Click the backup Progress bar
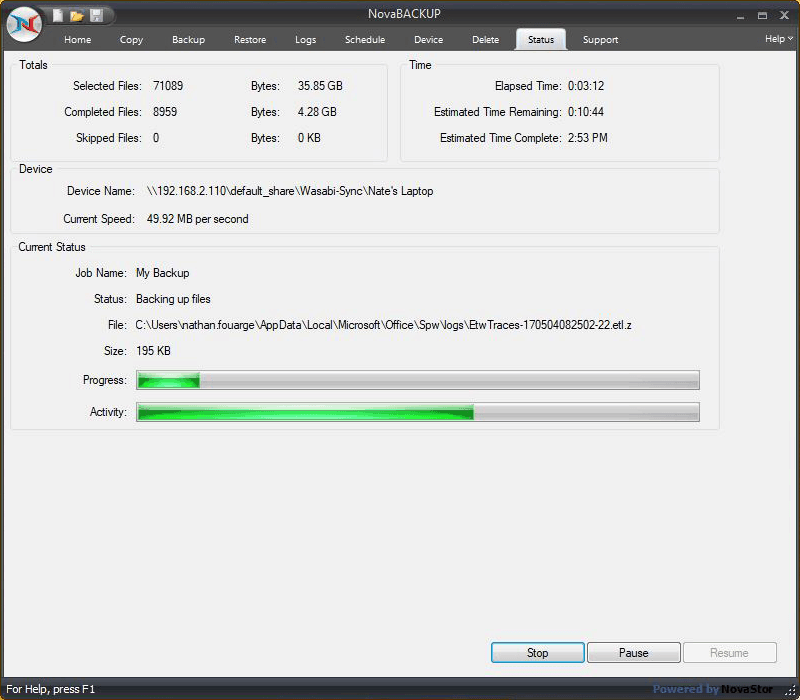This screenshot has width=800, height=700. (418, 380)
